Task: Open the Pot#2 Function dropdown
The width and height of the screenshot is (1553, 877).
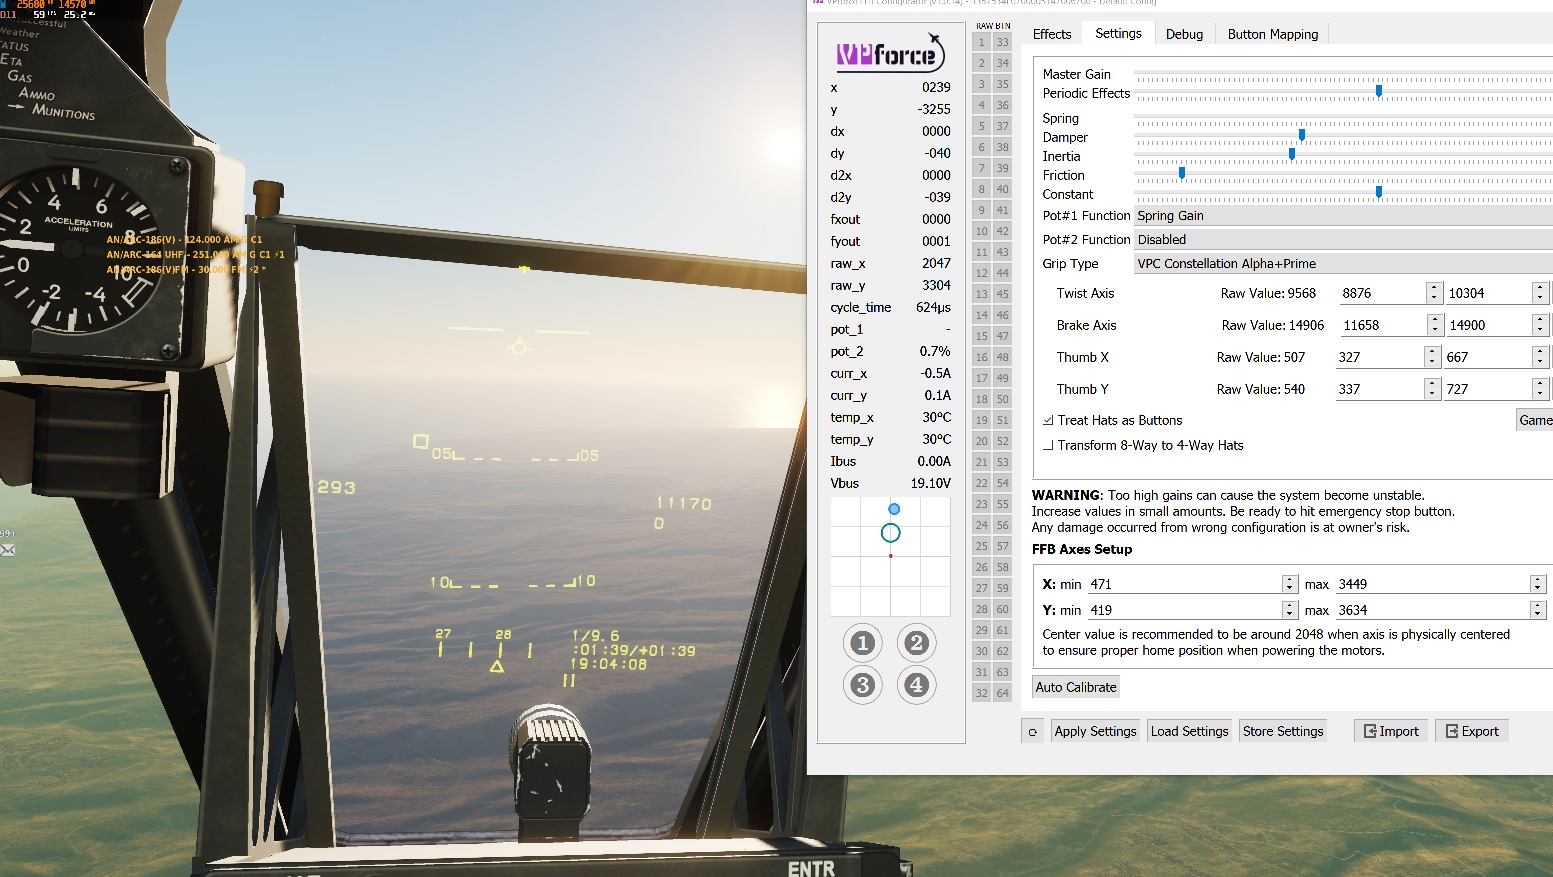Action: click(1343, 240)
